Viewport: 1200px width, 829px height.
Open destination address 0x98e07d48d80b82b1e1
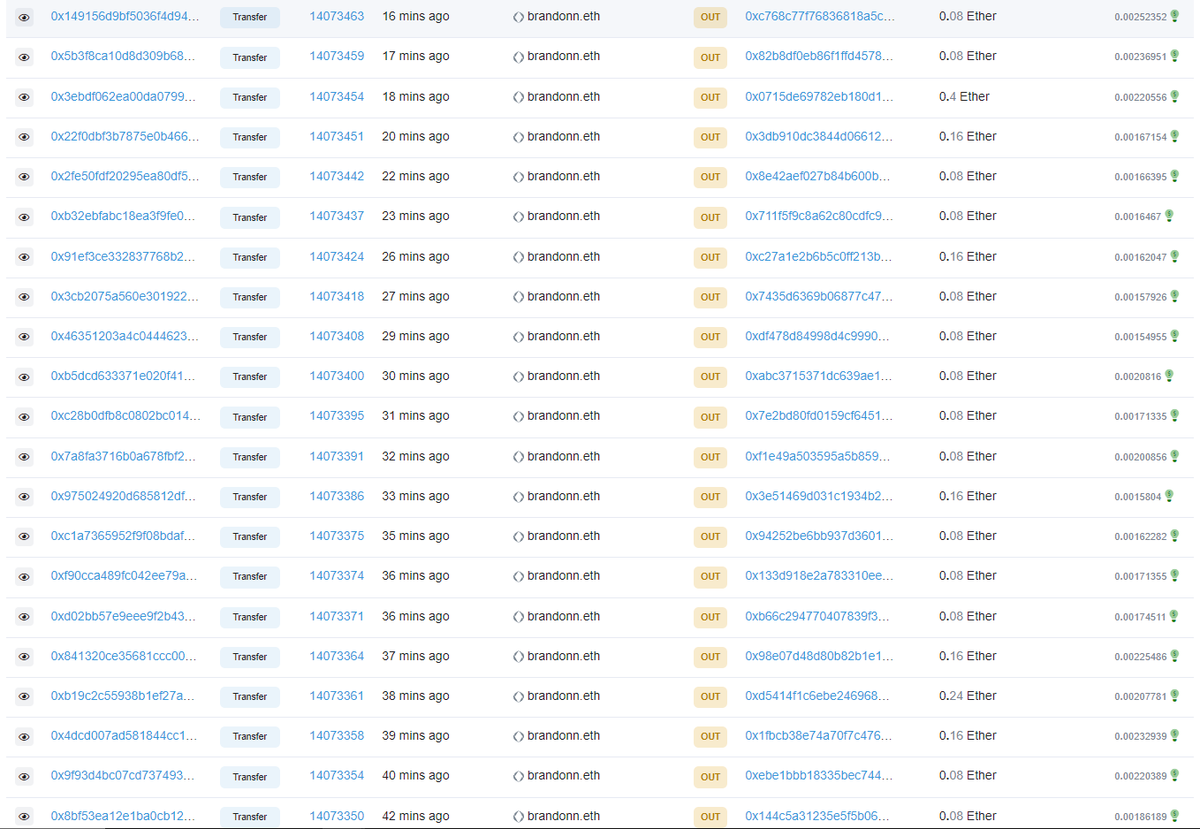(x=818, y=656)
